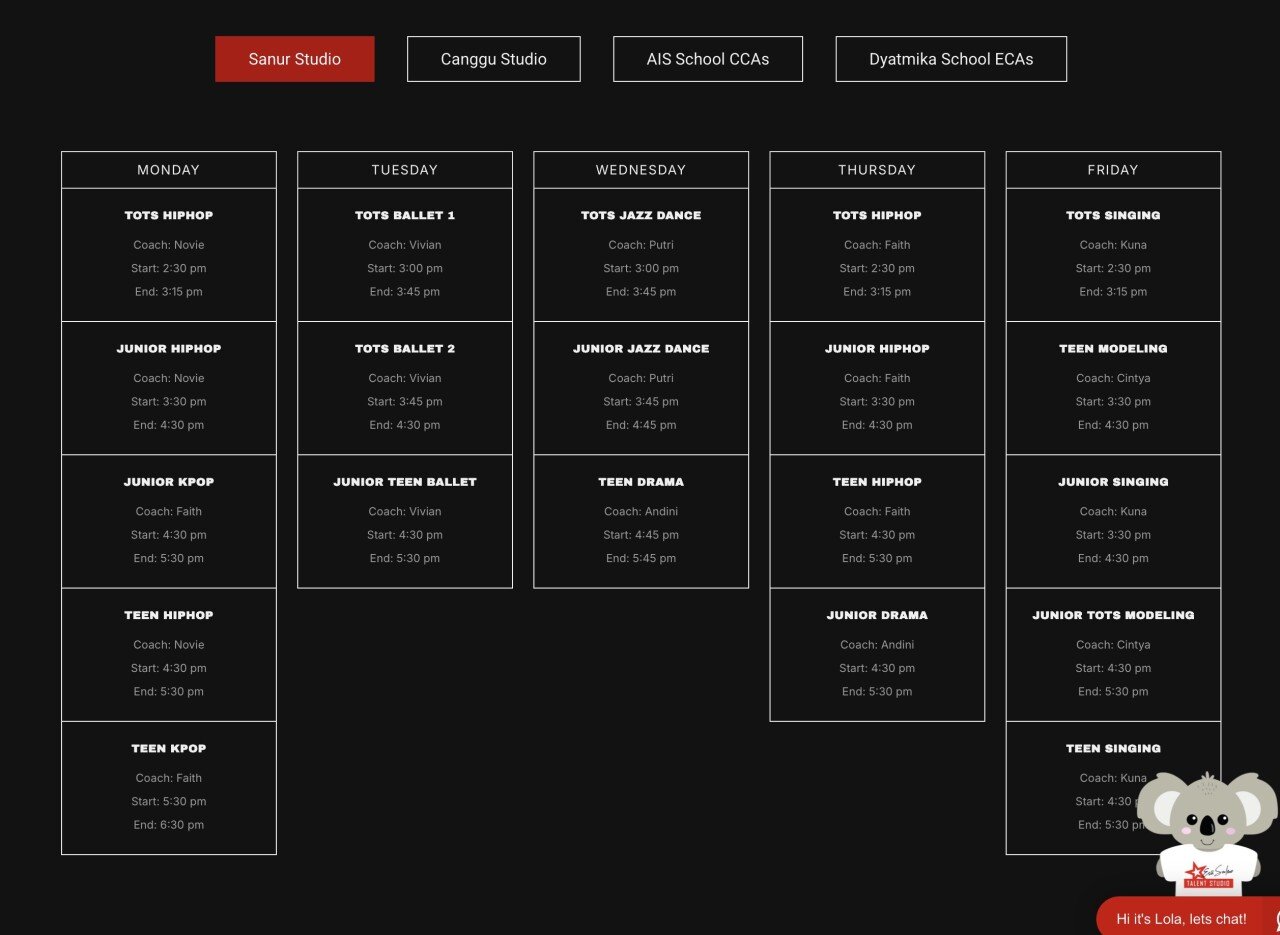
Task: Select the TEEN SINGING class title
Action: (x=1113, y=748)
